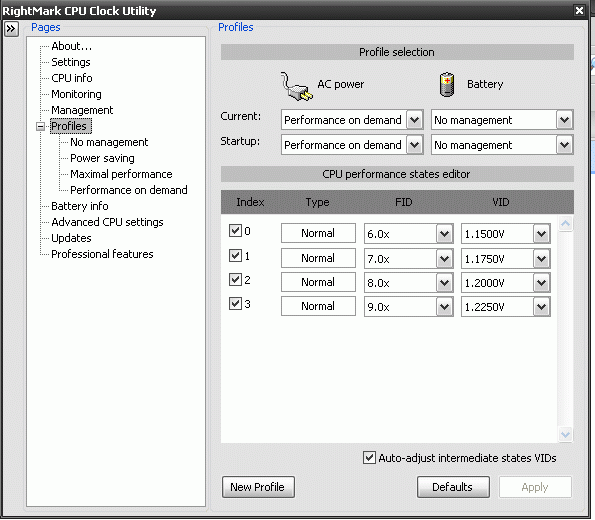Image resolution: width=595 pixels, height=520 pixels.
Task: Click the Battery icon
Action: pos(447,85)
